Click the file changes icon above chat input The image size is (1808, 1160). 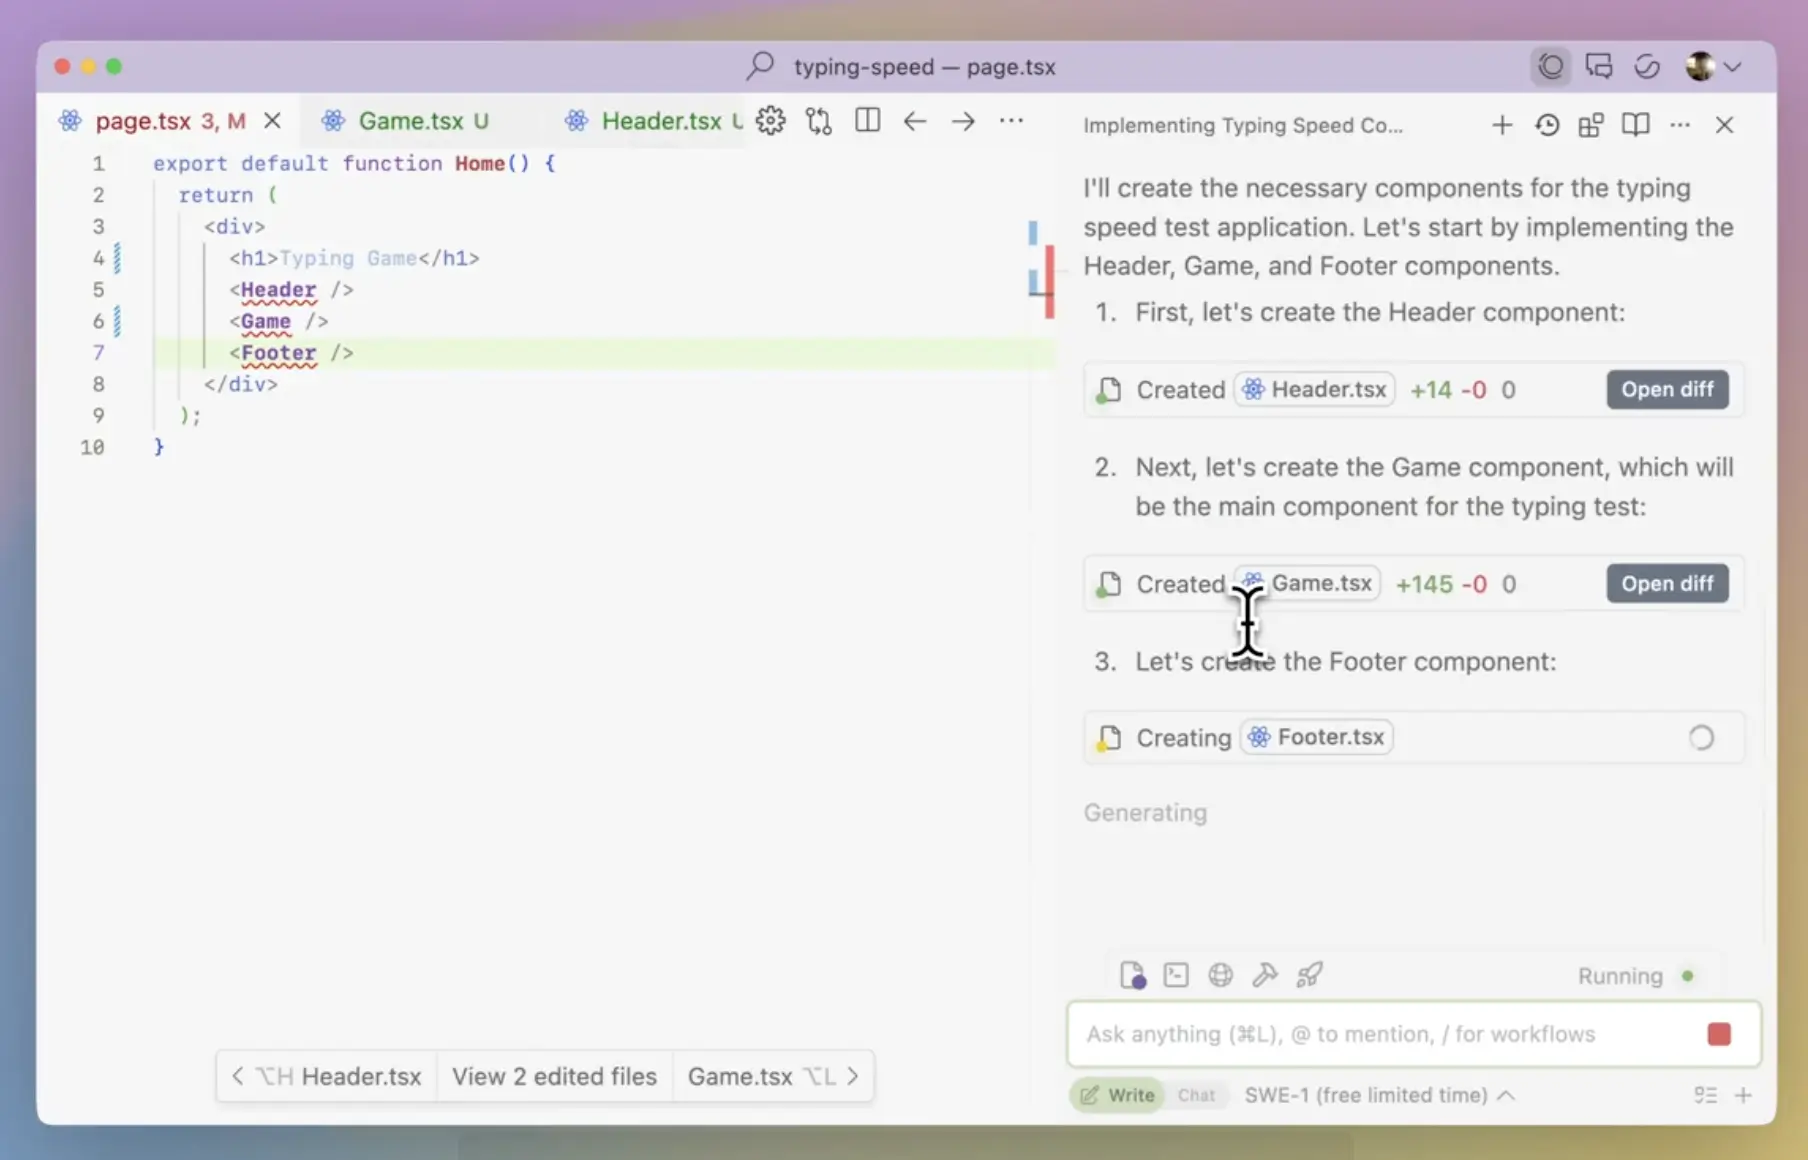[1133, 975]
